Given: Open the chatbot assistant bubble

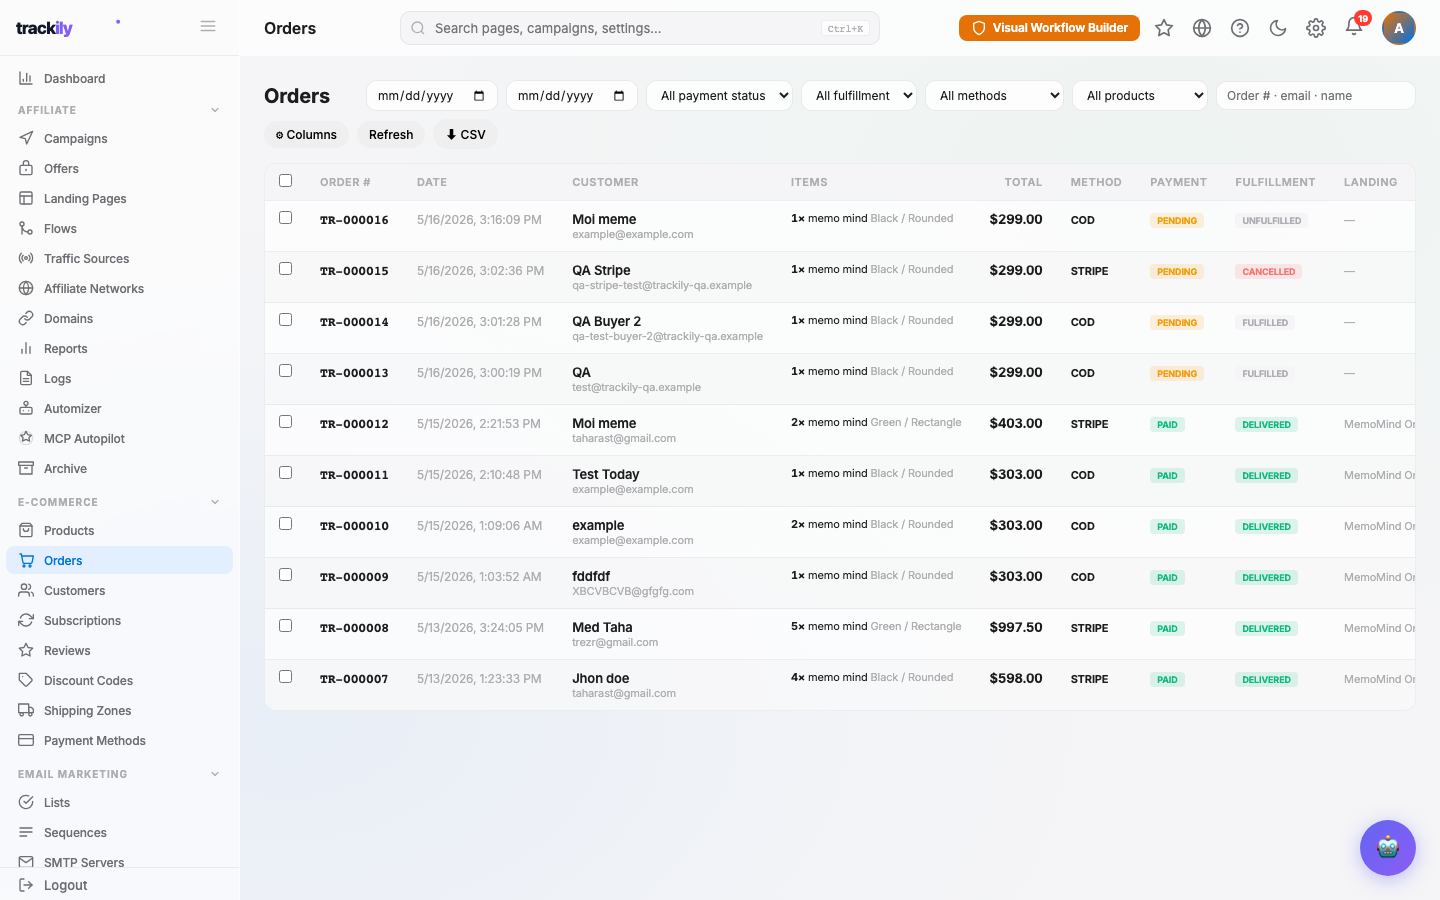Looking at the screenshot, I should (1388, 848).
